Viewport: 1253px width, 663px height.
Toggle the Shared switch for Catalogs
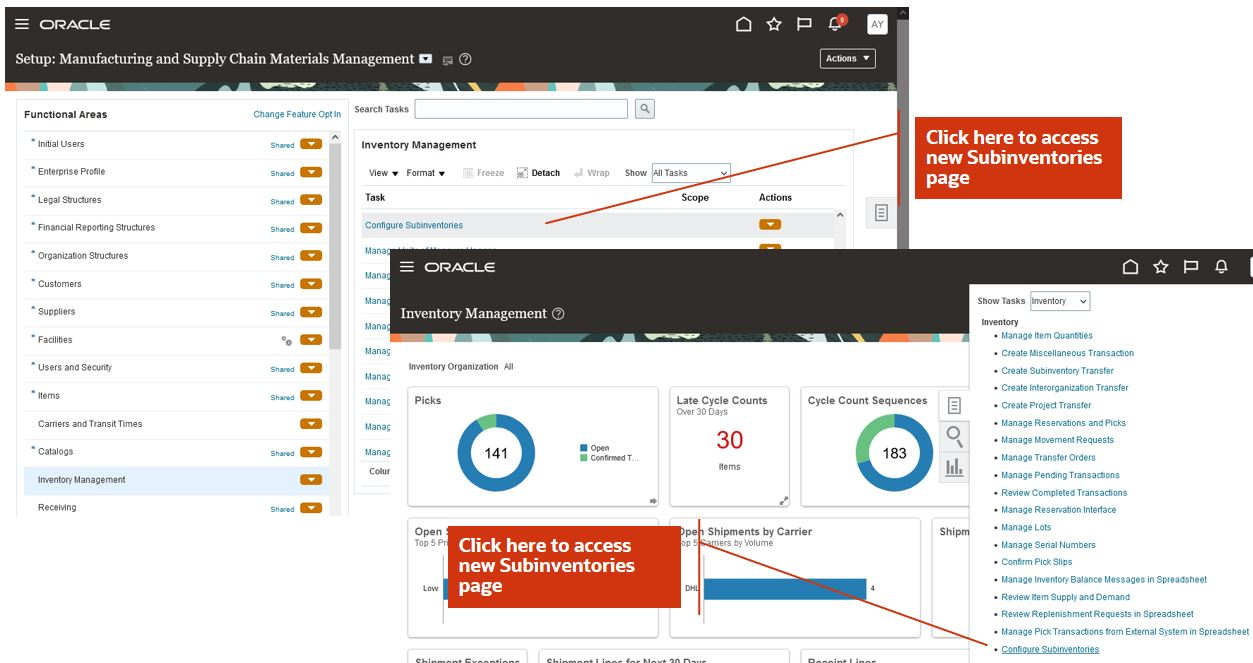point(312,451)
